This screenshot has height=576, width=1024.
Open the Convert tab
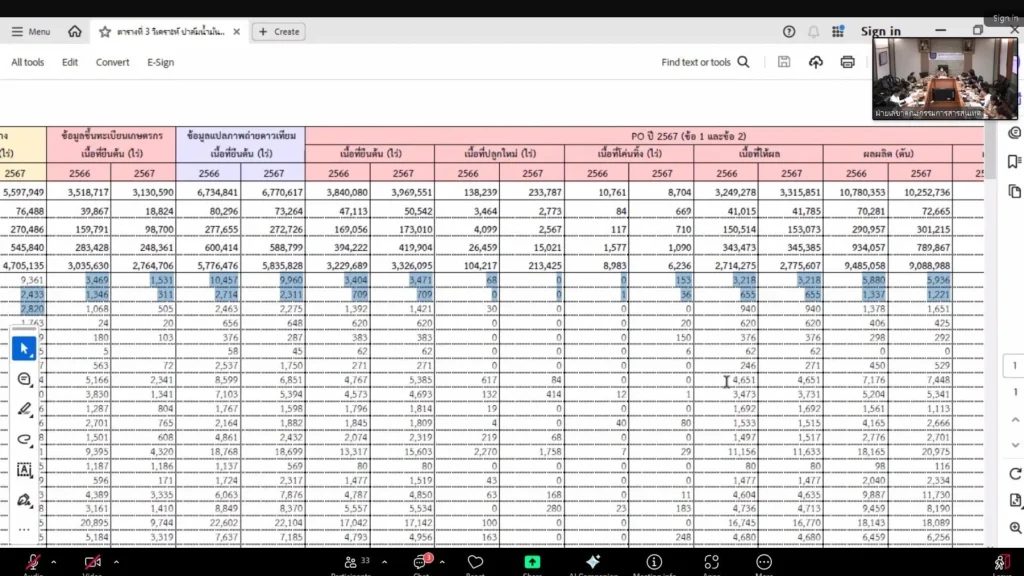[x=112, y=62]
